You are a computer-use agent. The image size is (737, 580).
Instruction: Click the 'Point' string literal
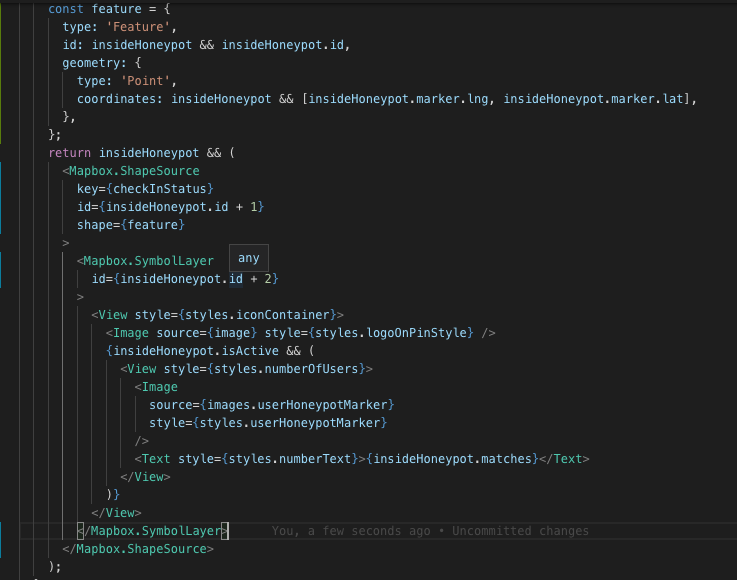click(145, 81)
